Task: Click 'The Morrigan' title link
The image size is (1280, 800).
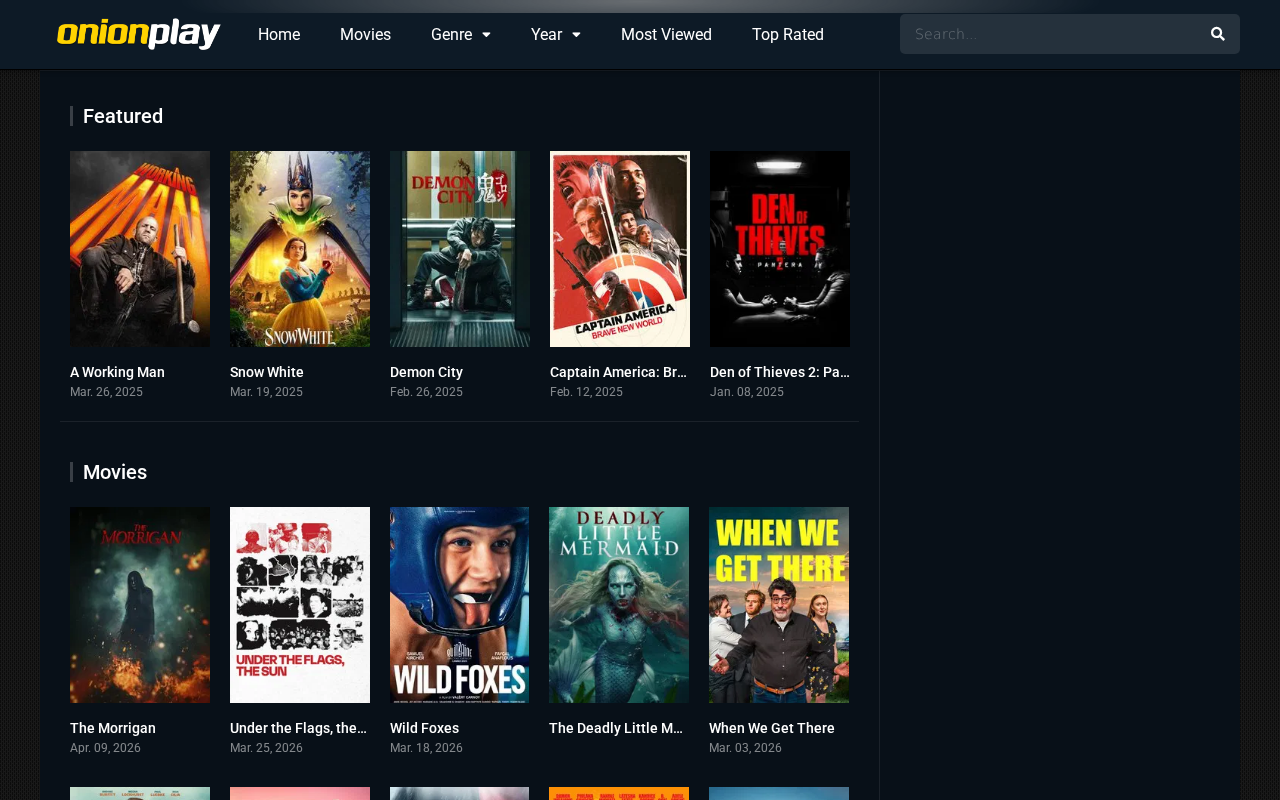Action: (x=113, y=728)
